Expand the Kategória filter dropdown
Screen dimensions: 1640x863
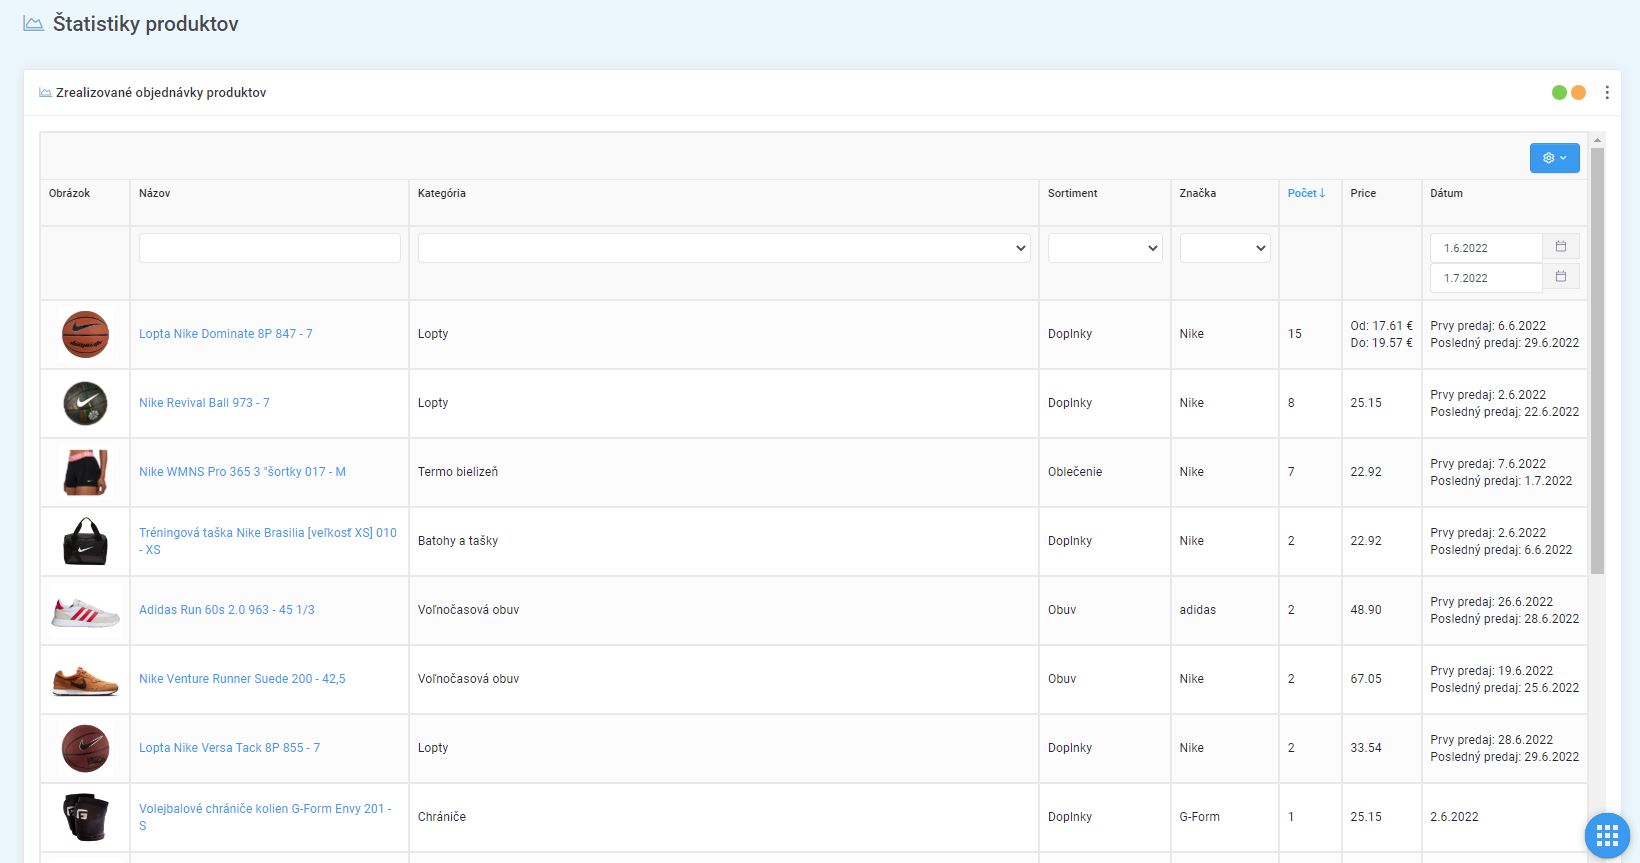pos(724,248)
